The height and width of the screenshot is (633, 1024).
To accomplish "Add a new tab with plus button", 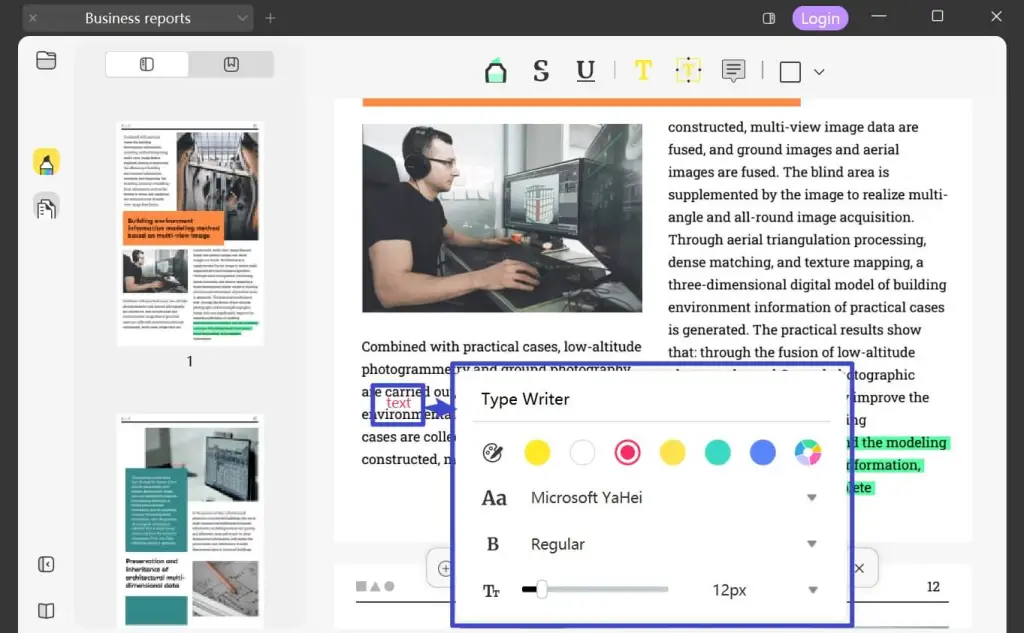I will (270, 18).
